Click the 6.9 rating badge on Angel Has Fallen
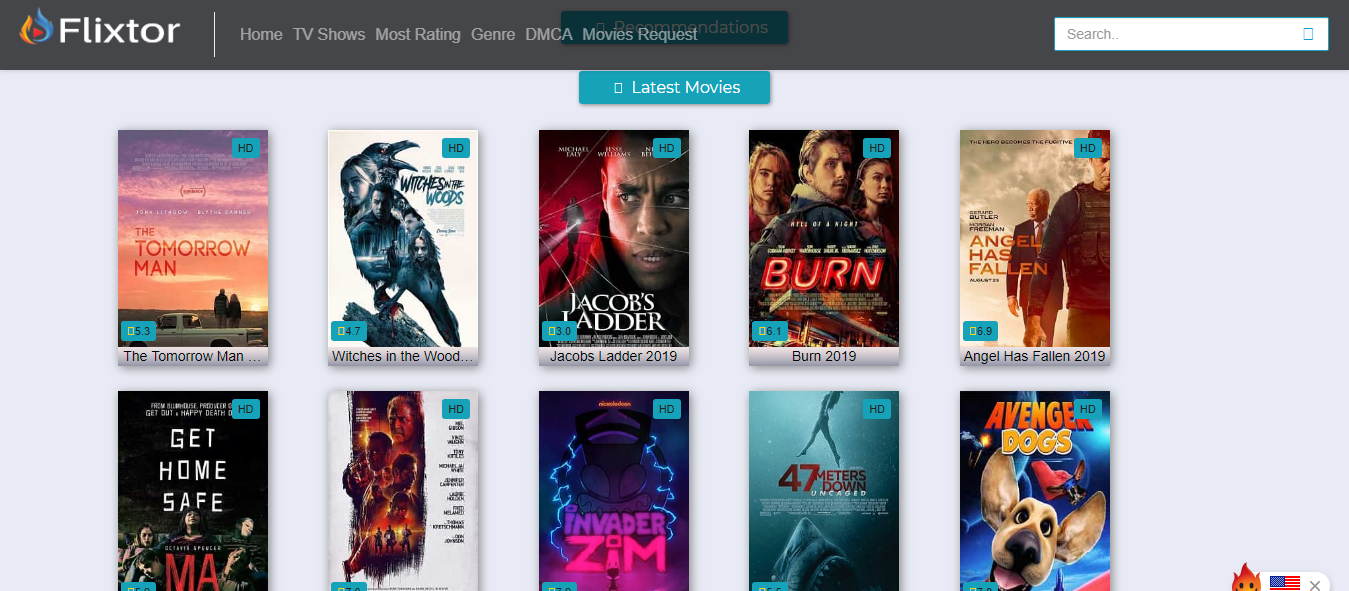1349x591 pixels. [x=980, y=331]
